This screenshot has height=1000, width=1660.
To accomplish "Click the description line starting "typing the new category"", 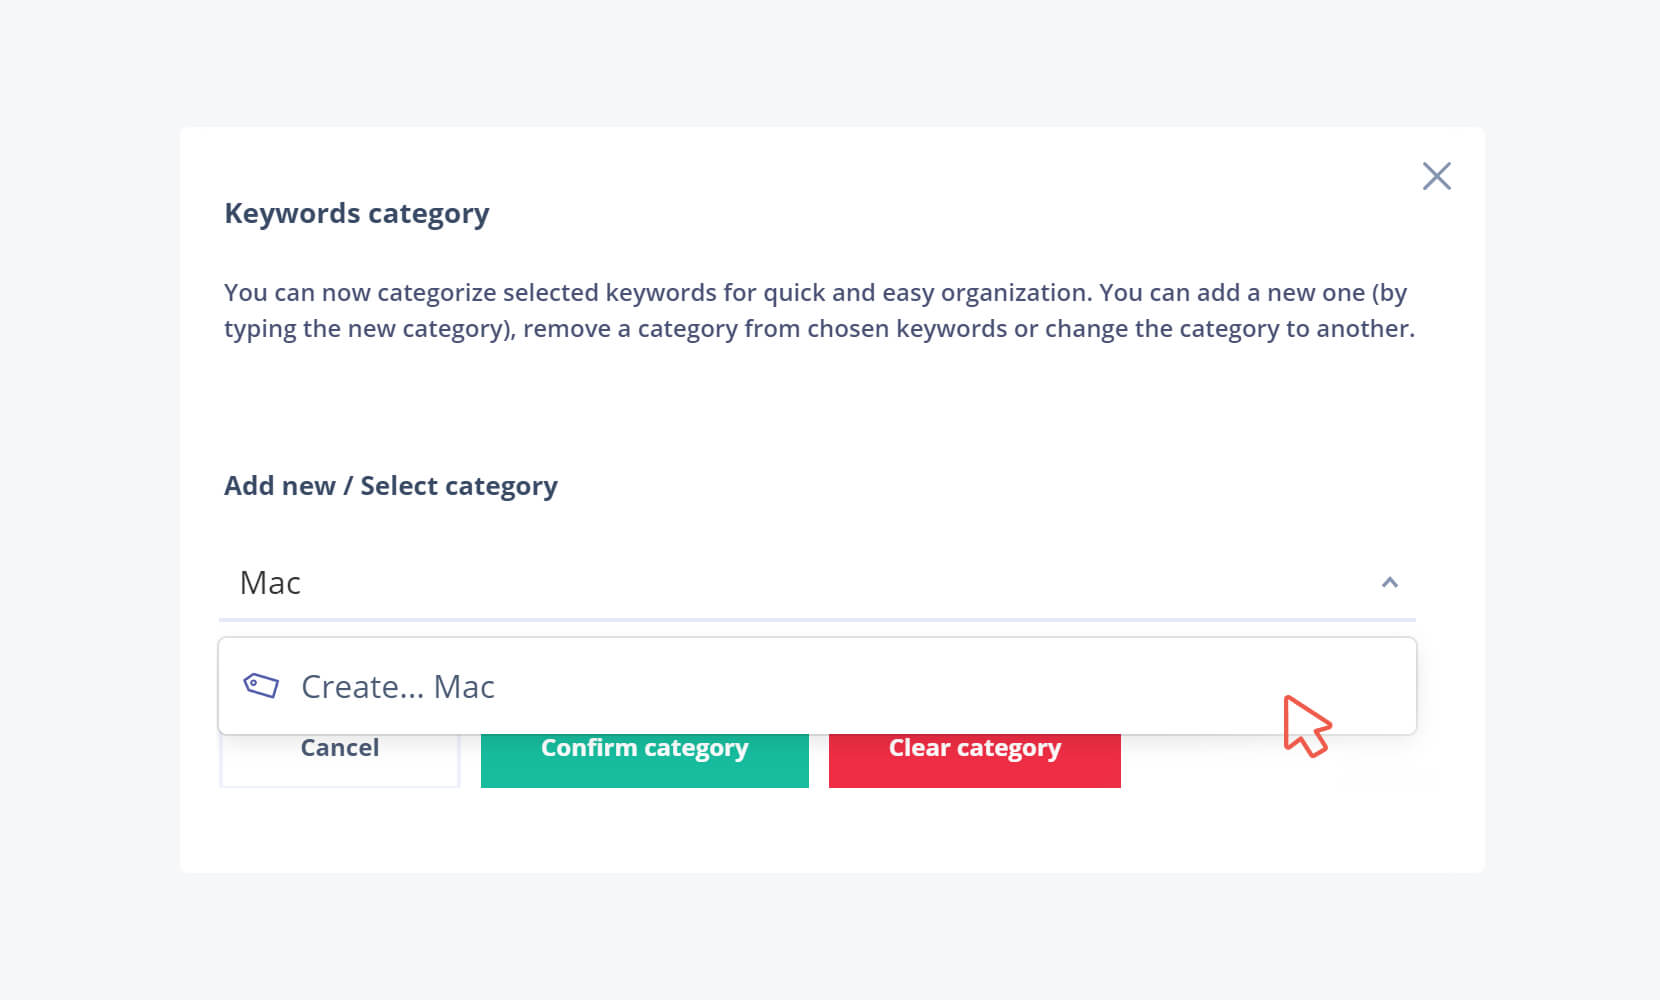I will click(819, 329).
